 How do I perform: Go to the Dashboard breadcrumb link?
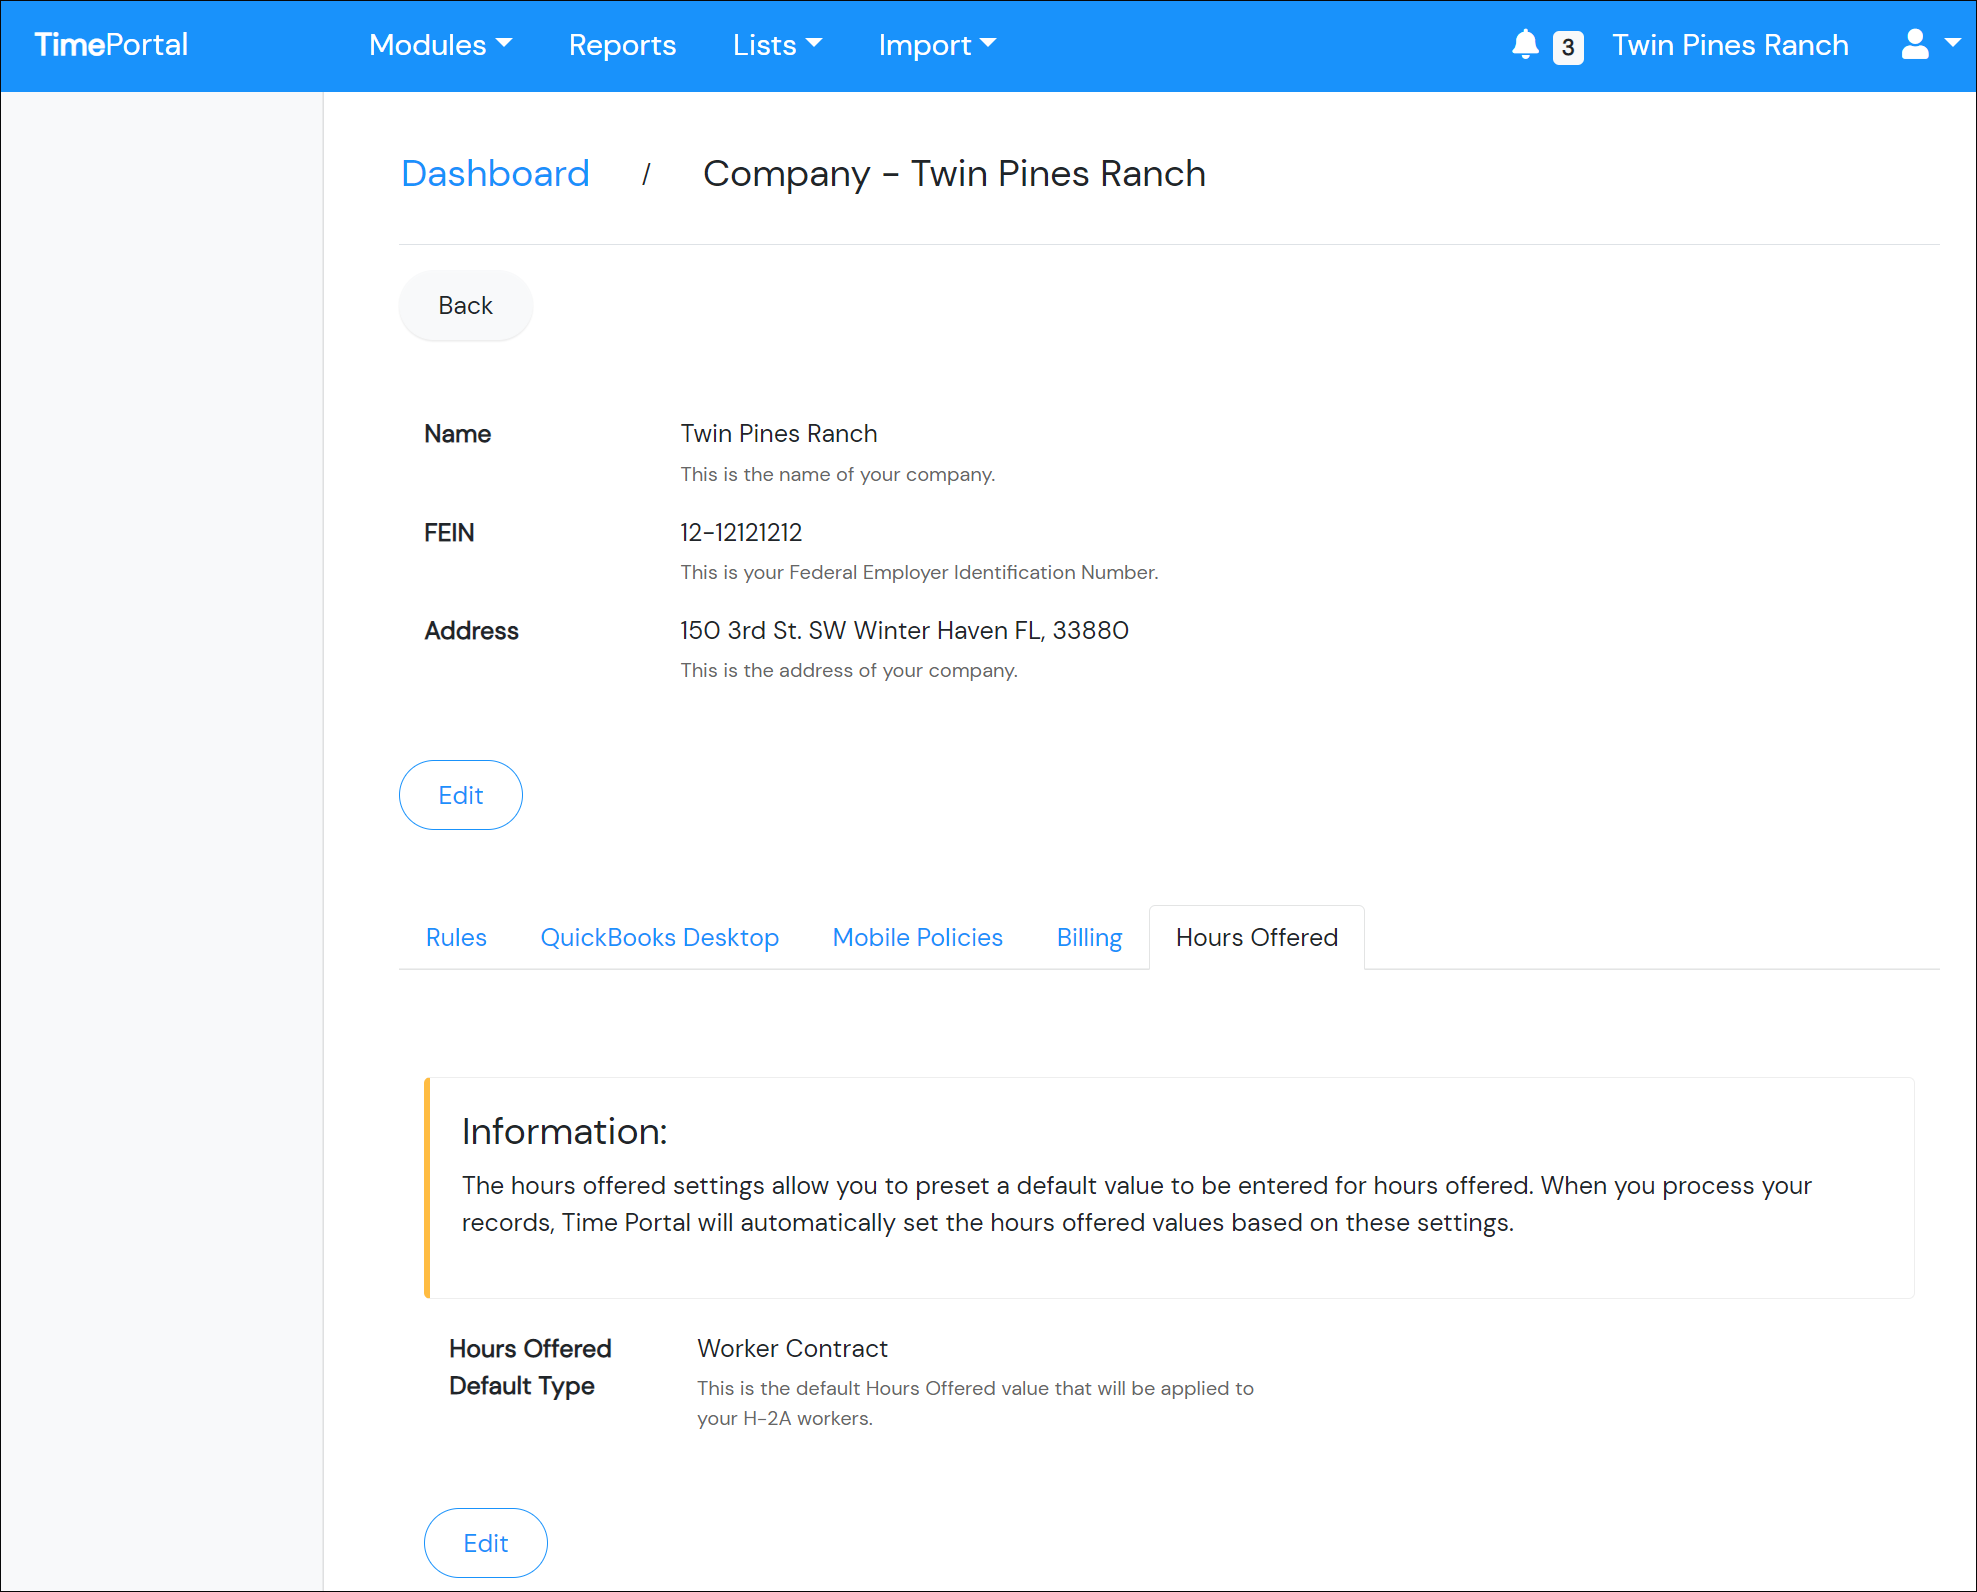point(495,174)
